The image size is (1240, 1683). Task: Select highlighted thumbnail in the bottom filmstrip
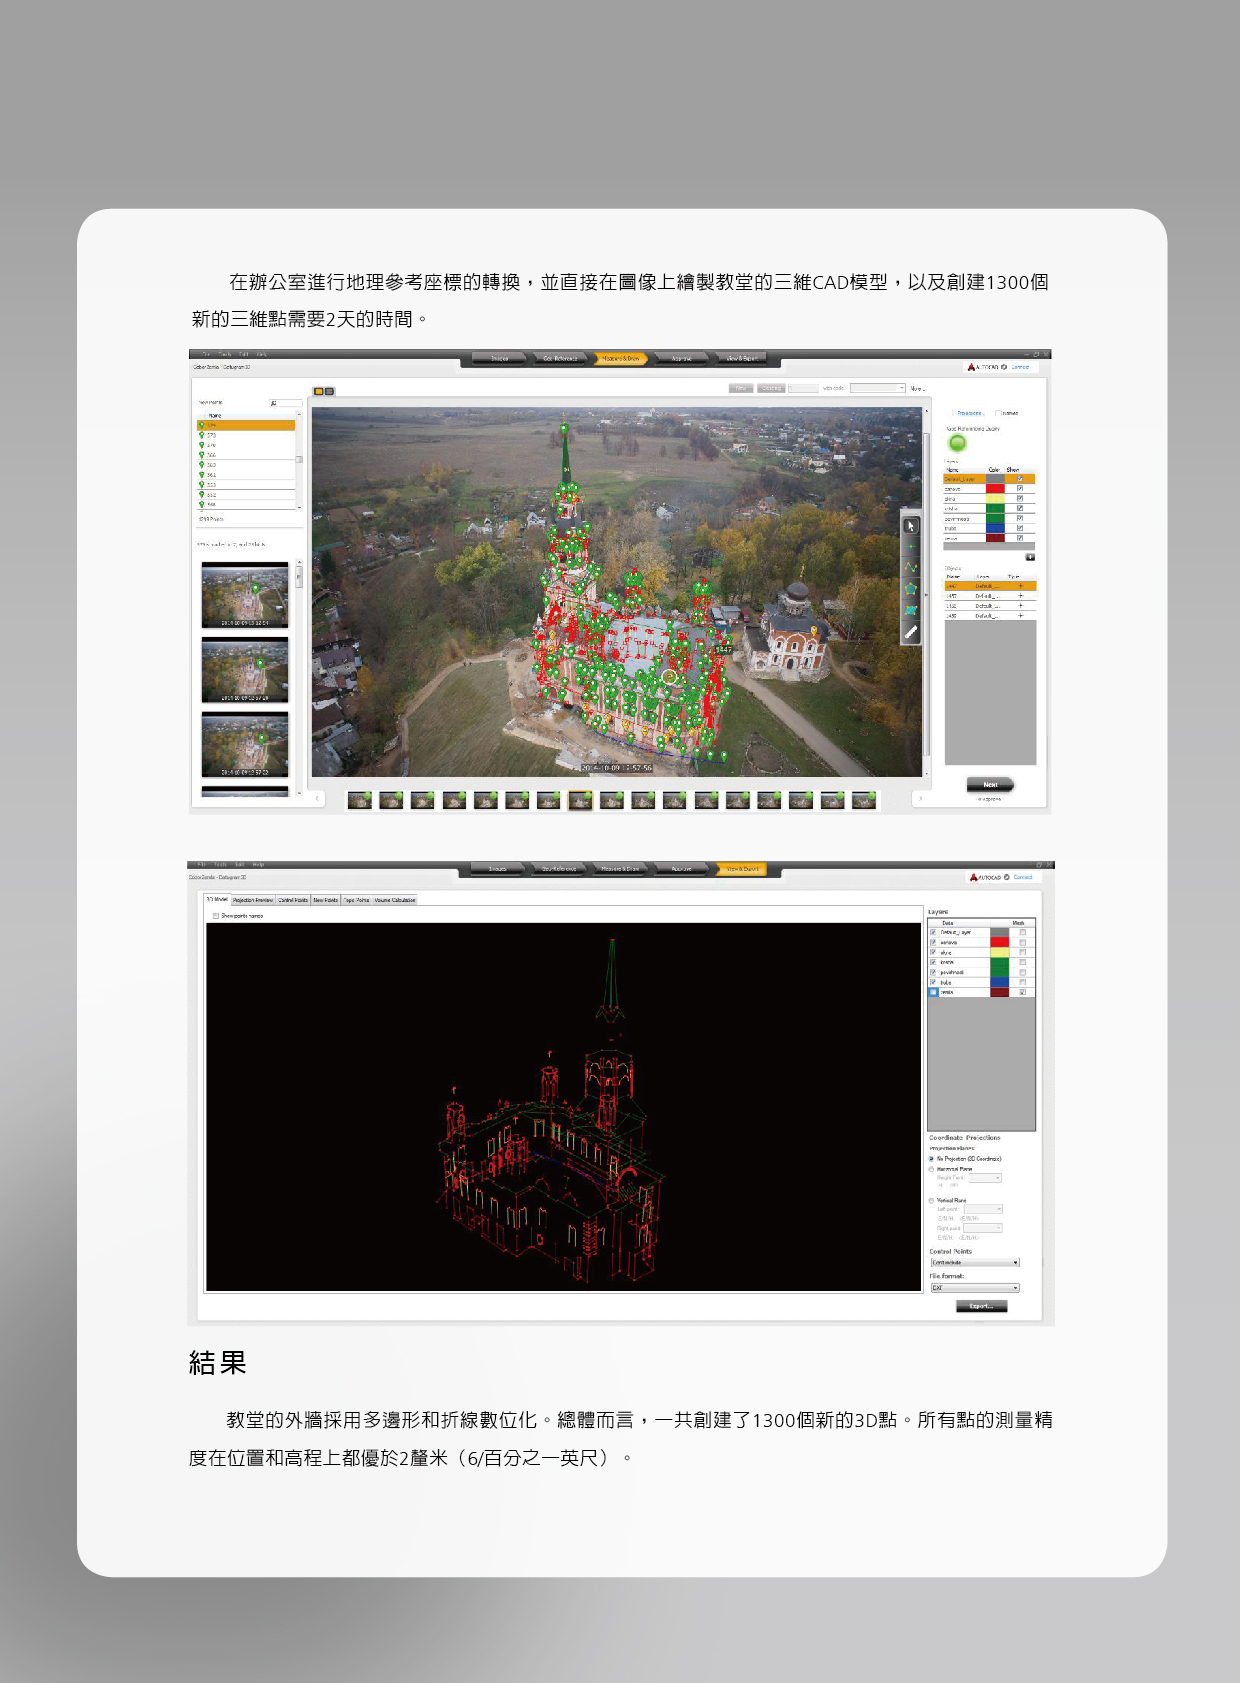(x=580, y=800)
